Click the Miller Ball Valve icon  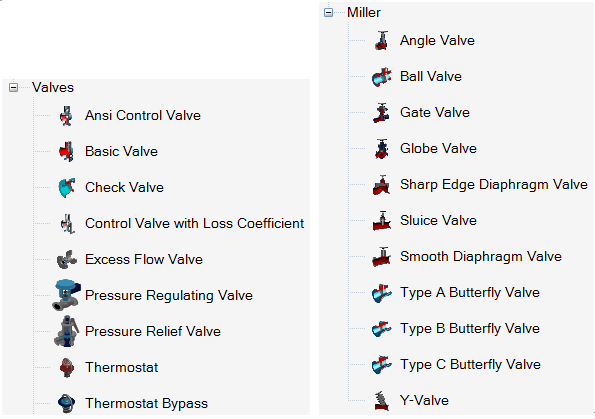[x=381, y=77]
